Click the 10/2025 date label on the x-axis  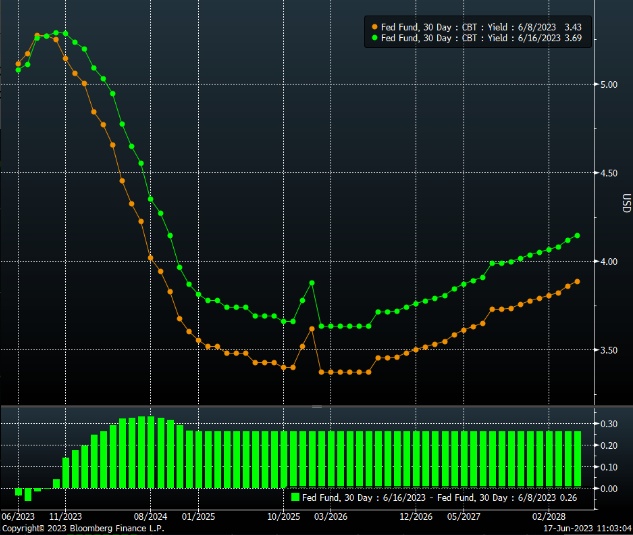[x=284, y=516]
